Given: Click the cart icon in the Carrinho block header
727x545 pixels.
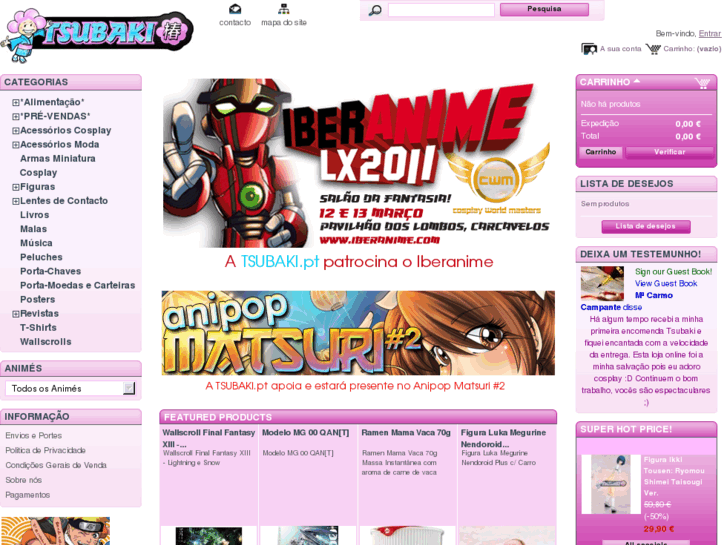Looking at the screenshot, I should coord(702,83).
